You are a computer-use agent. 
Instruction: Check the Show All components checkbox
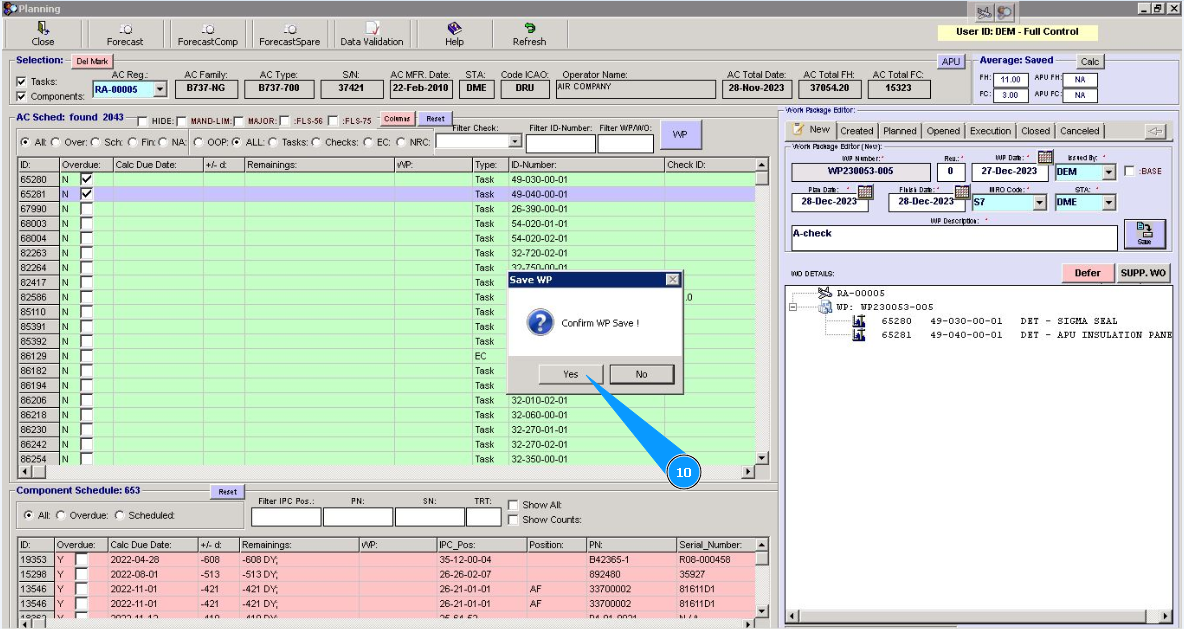point(513,506)
